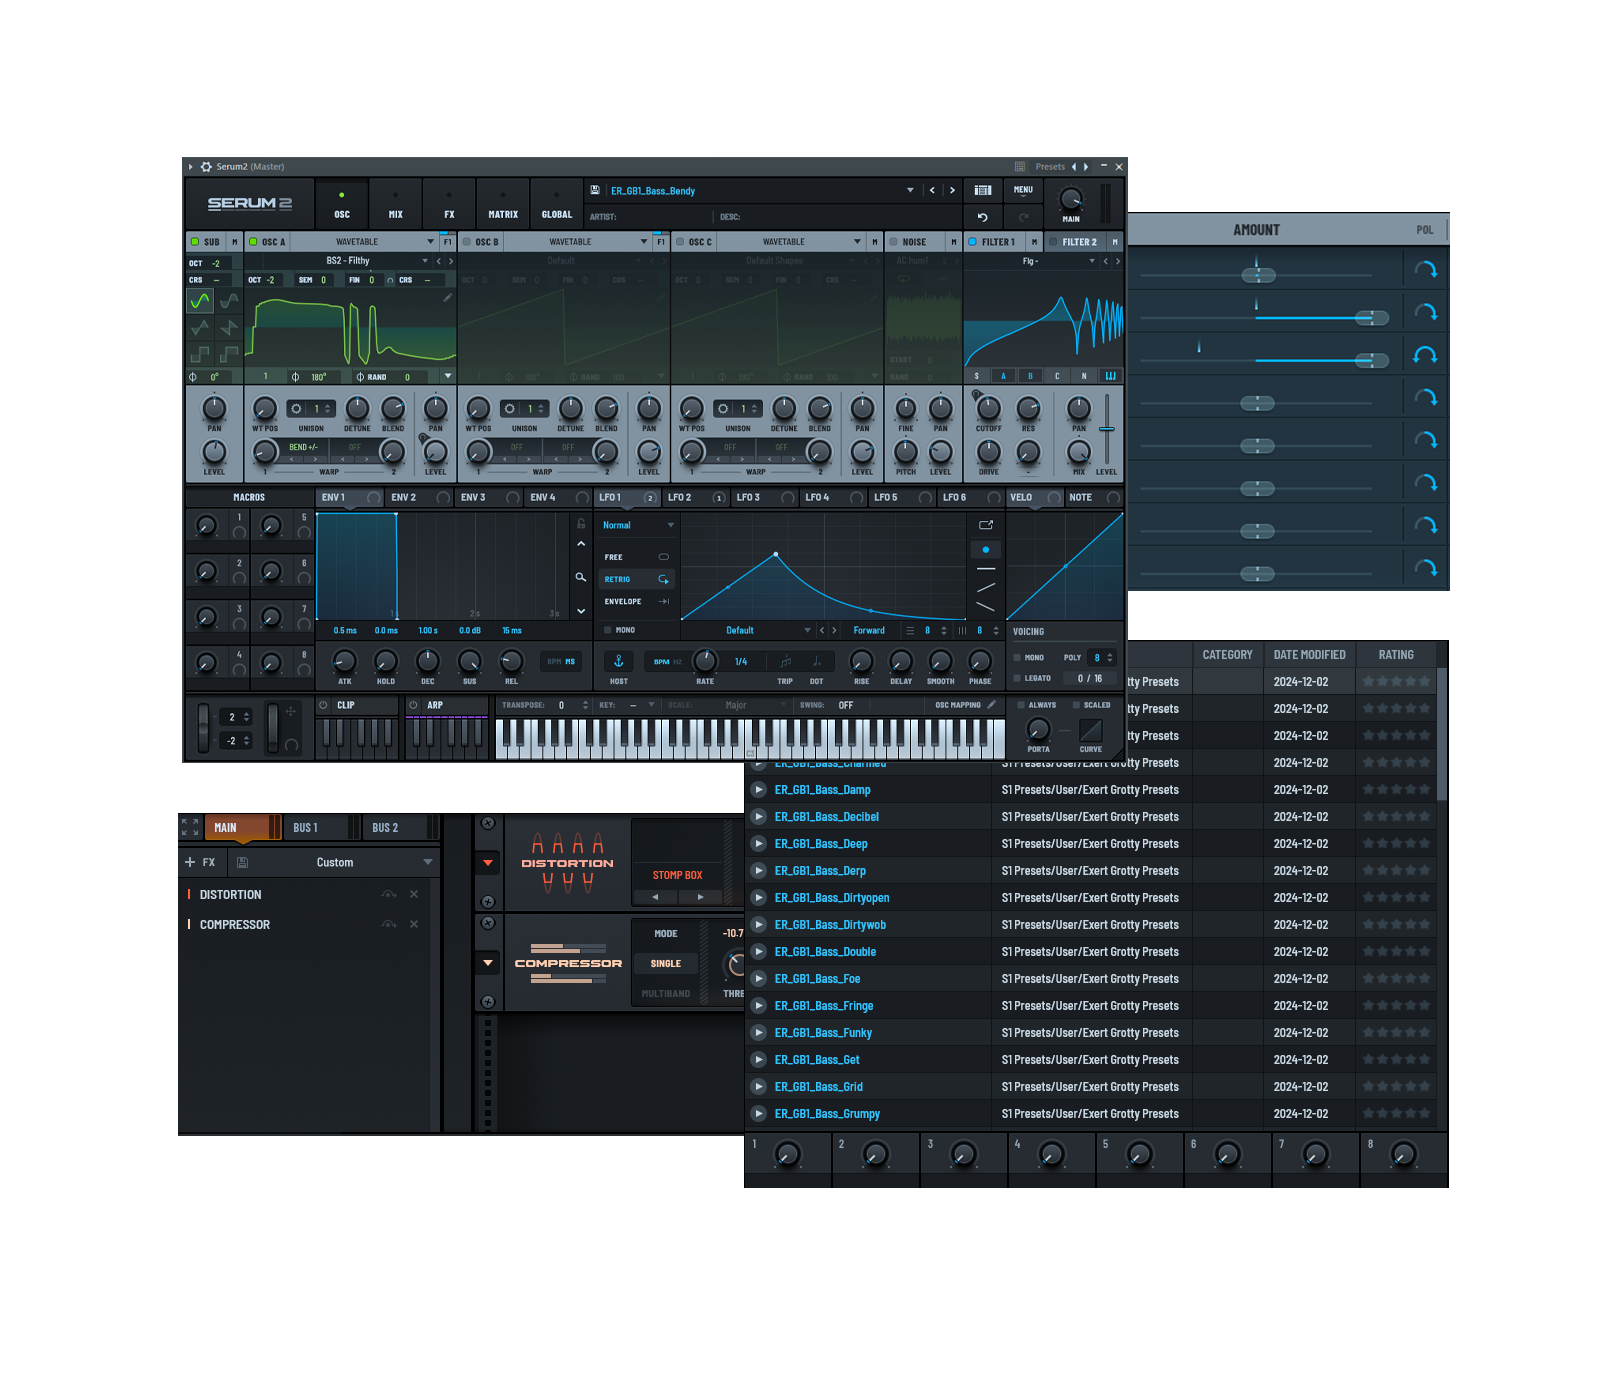Click the undo arrow icon
The width and height of the screenshot is (1614, 1373).
982,217
